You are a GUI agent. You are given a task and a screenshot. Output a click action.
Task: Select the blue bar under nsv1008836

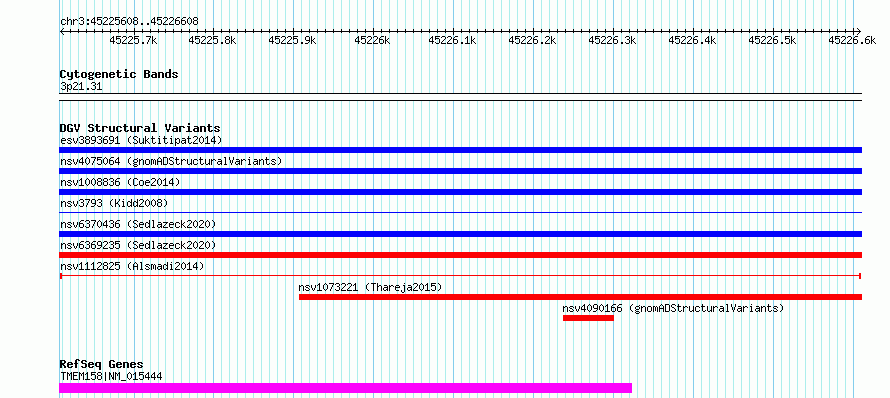(460, 192)
